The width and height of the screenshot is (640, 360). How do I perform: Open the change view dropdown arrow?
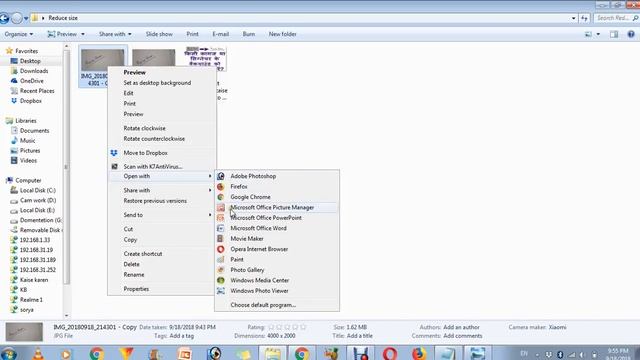598,34
